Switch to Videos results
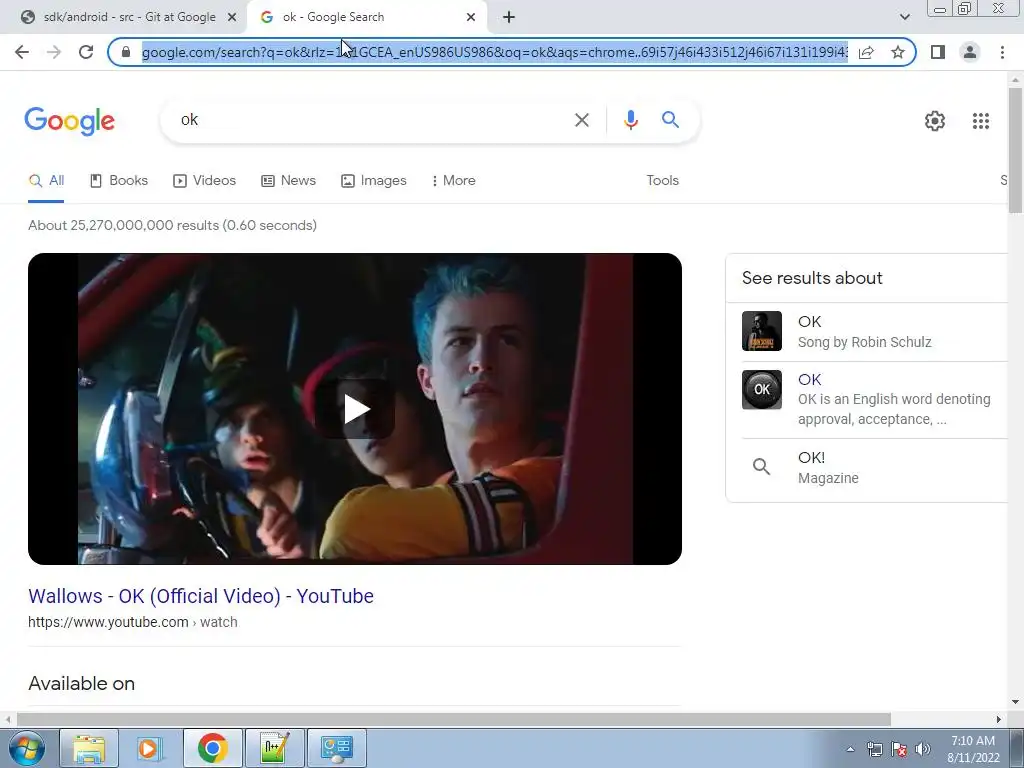 tap(204, 181)
